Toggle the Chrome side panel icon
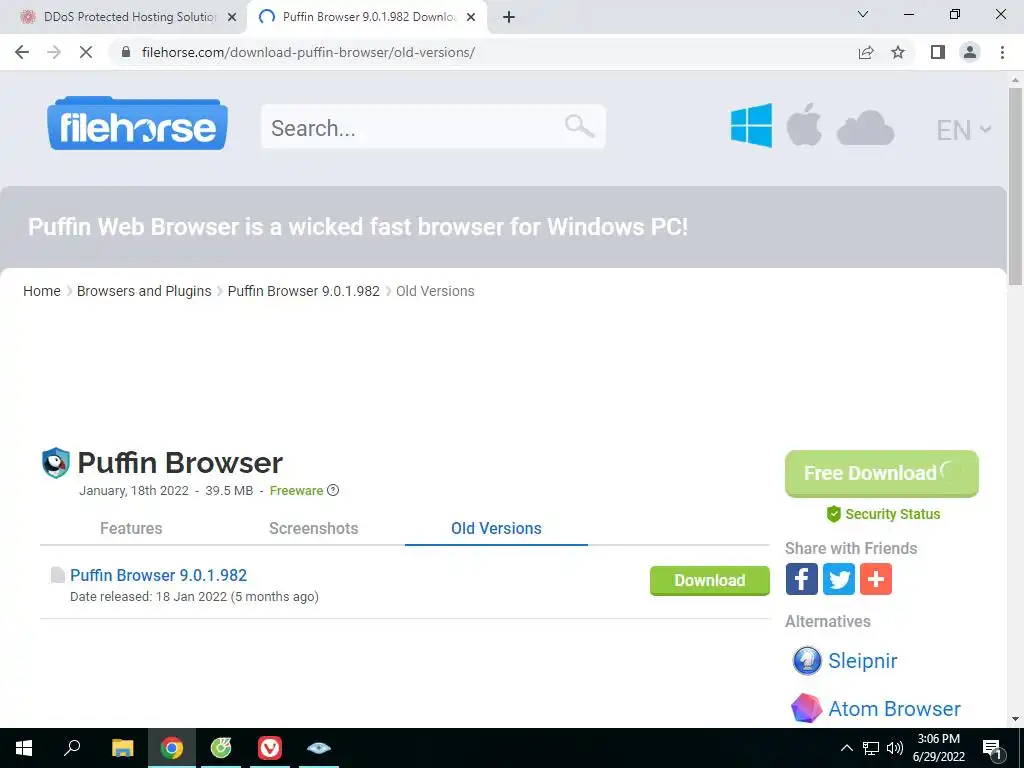Screen dimensions: 1024x768 click(938, 52)
